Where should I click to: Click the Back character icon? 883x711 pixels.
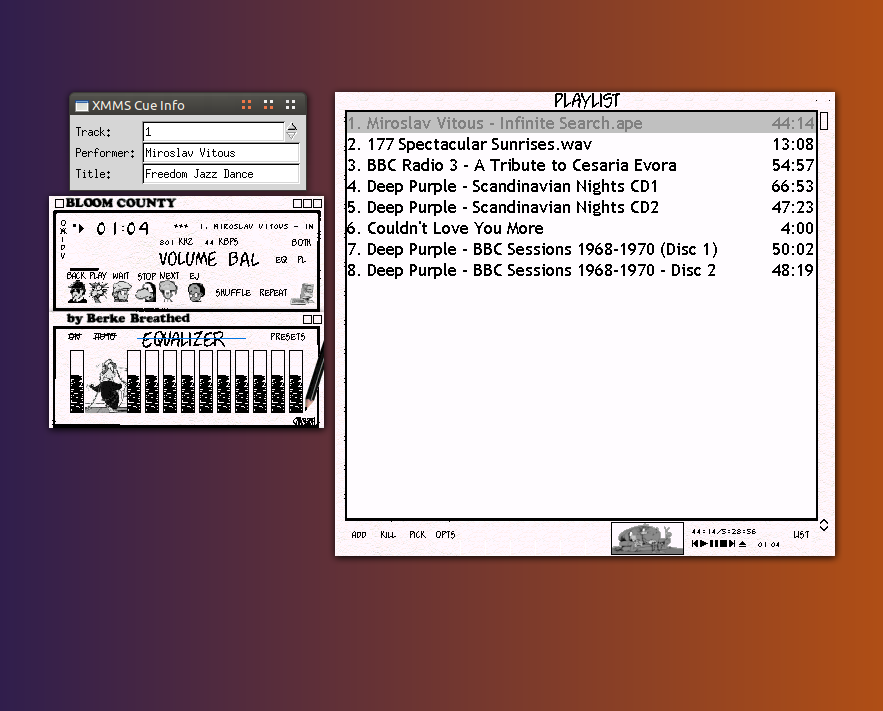point(77,291)
